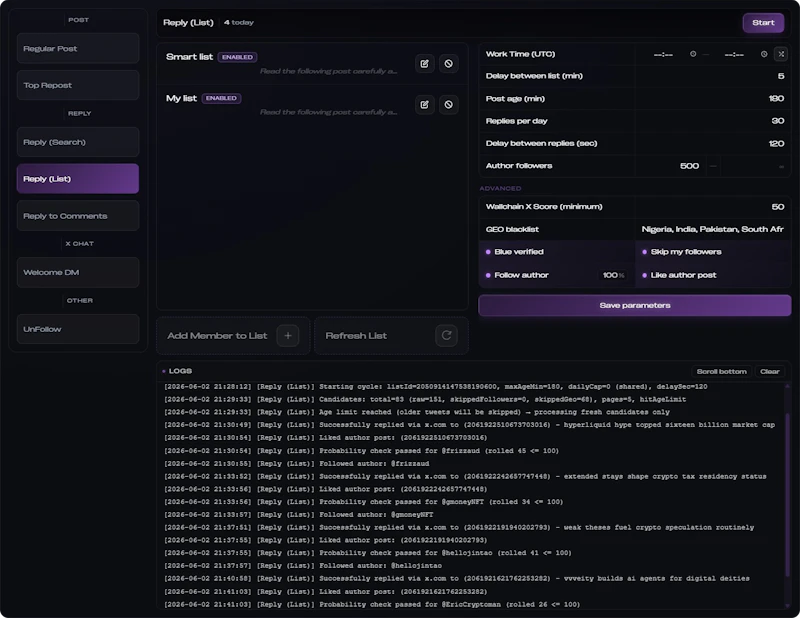Click the LOGS panel heading

pyautogui.click(x=180, y=371)
